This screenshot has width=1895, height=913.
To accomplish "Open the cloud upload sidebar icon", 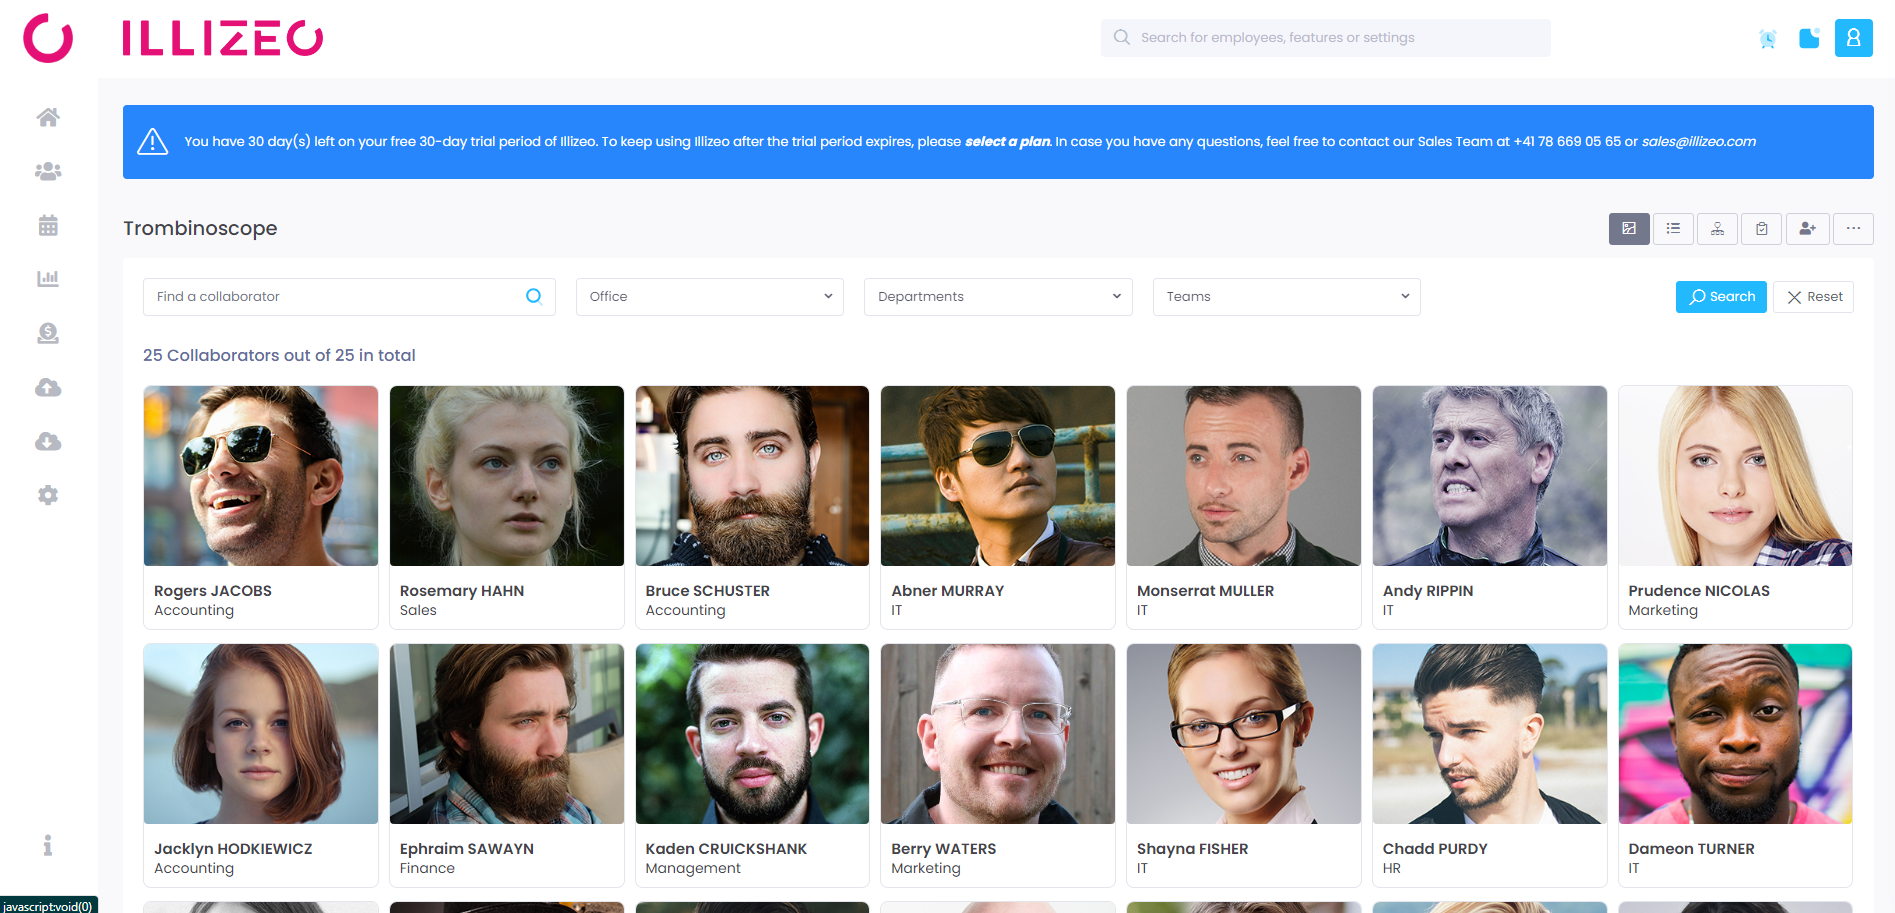I will (48, 387).
